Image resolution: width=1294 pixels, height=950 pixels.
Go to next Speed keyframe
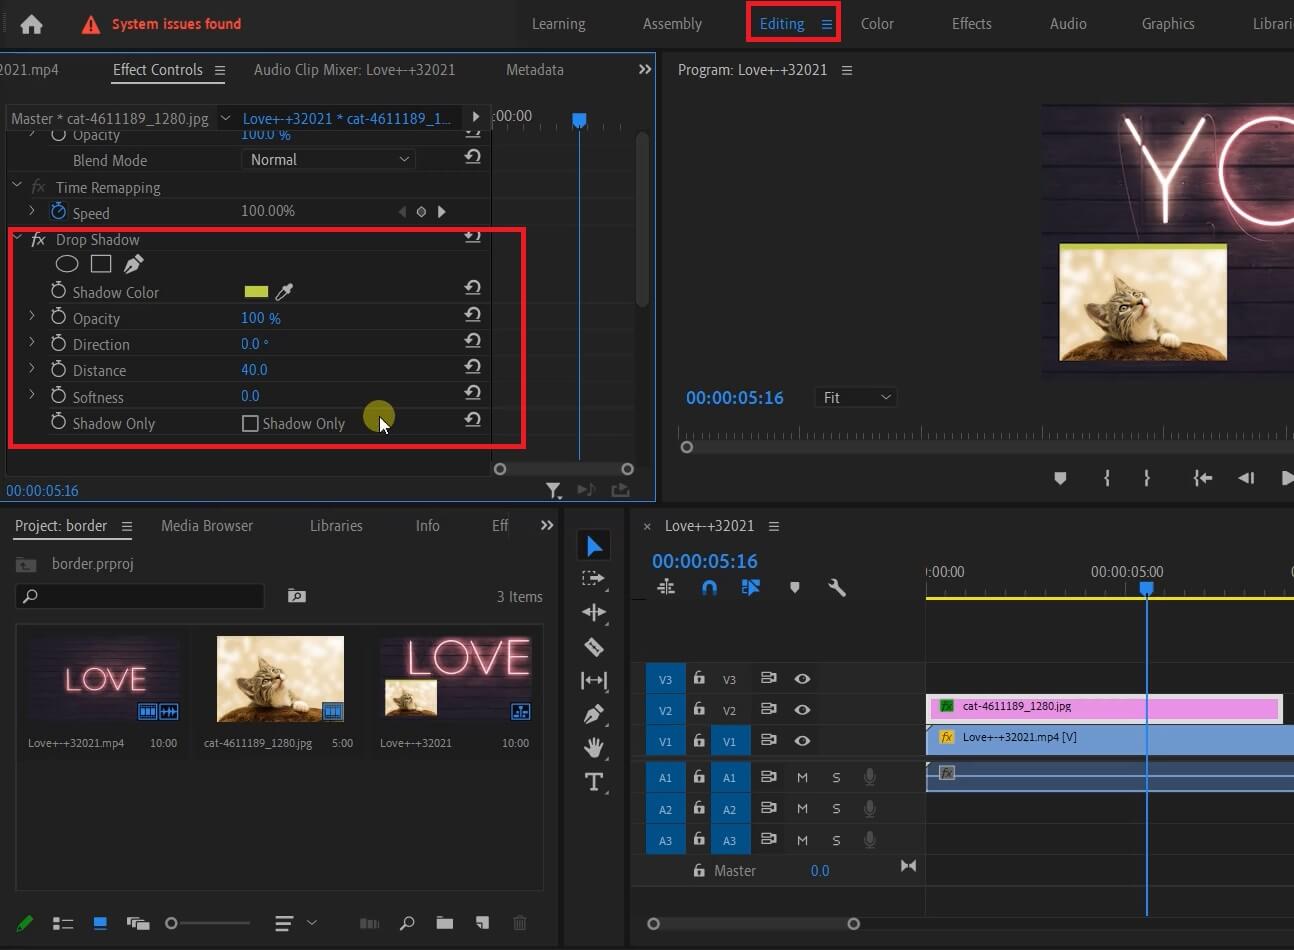click(441, 212)
